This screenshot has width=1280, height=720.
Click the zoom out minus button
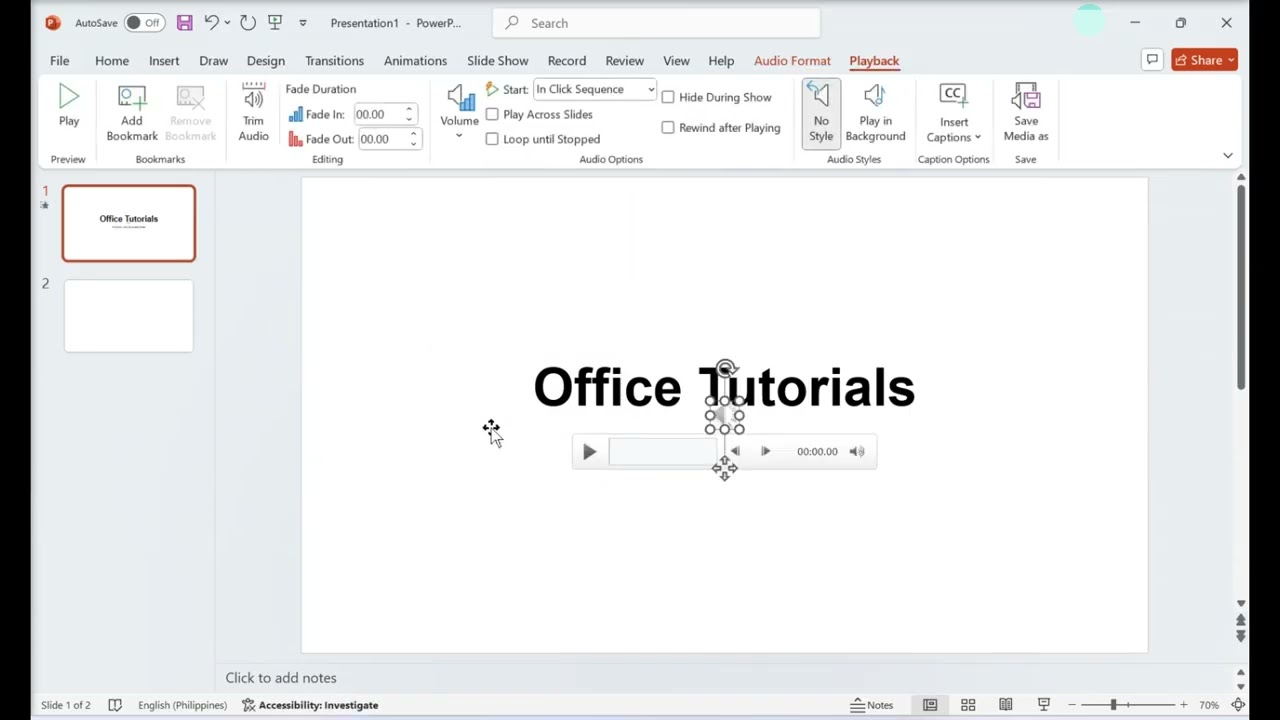1071,705
